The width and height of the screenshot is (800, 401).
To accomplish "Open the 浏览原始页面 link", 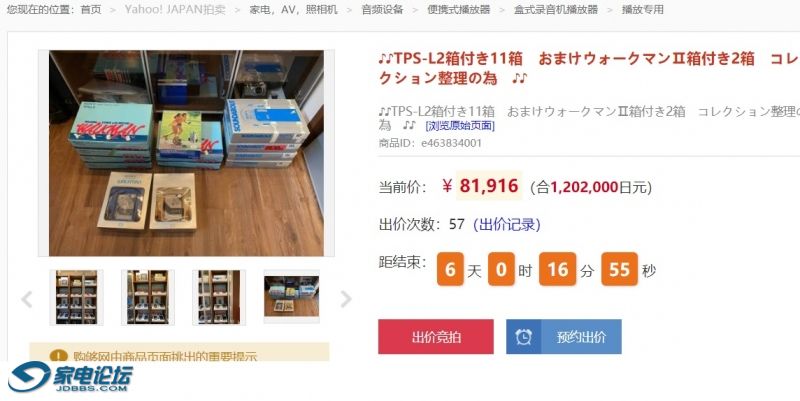I will coord(460,126).
